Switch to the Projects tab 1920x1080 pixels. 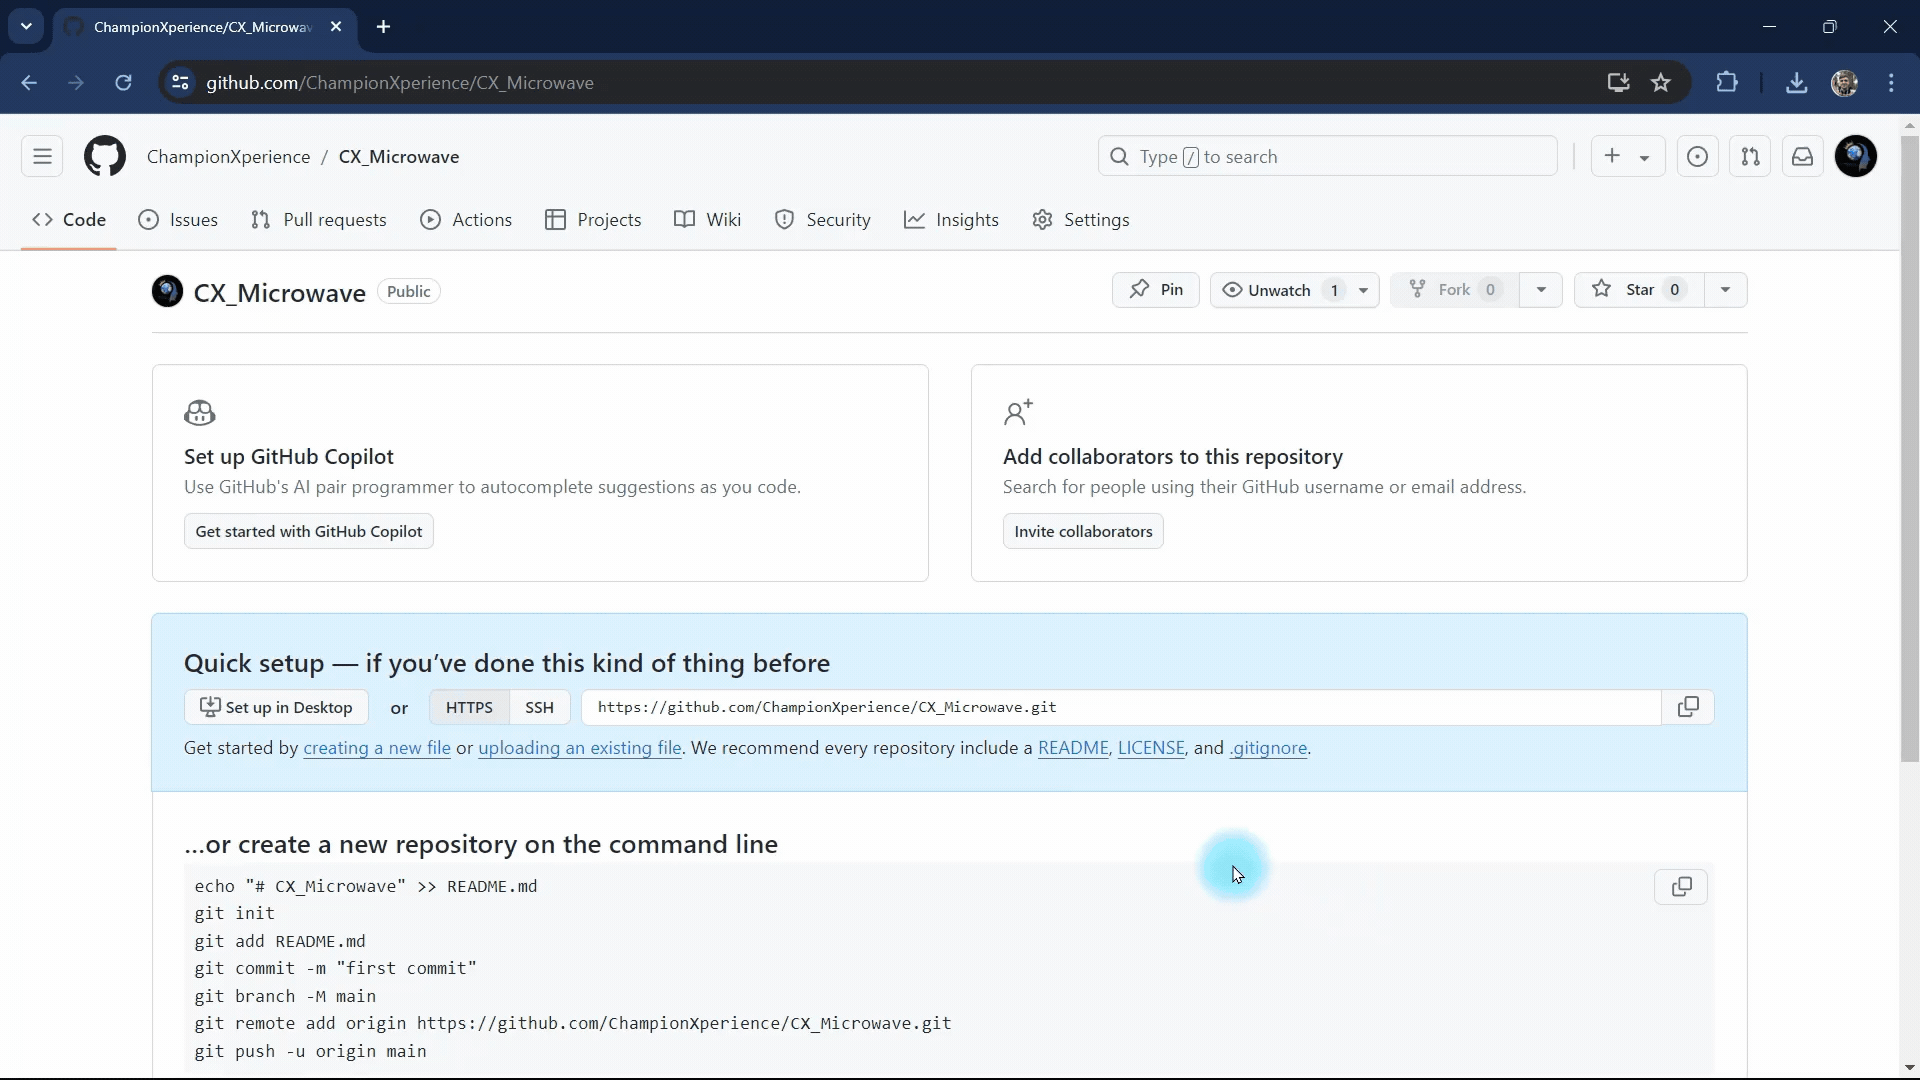pos(593,220)
